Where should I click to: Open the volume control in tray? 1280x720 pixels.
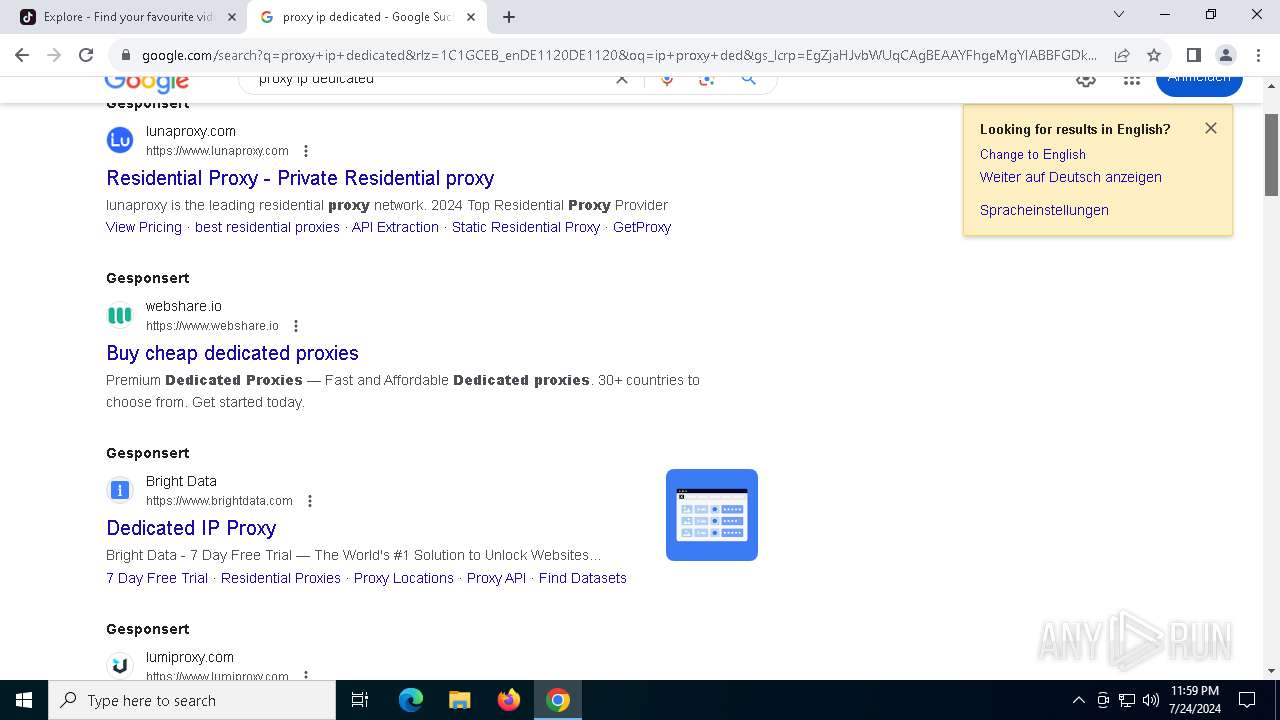tap(1151, 700)
